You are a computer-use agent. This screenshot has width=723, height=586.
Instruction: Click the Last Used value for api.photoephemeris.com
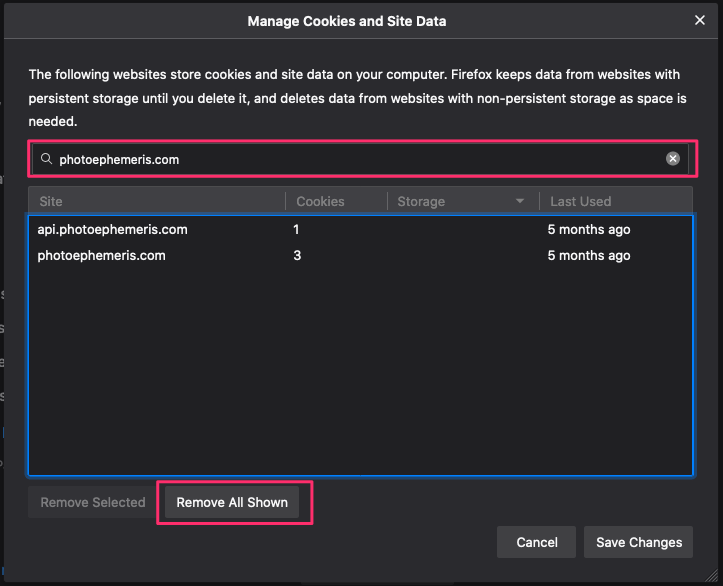pos(588,229)
